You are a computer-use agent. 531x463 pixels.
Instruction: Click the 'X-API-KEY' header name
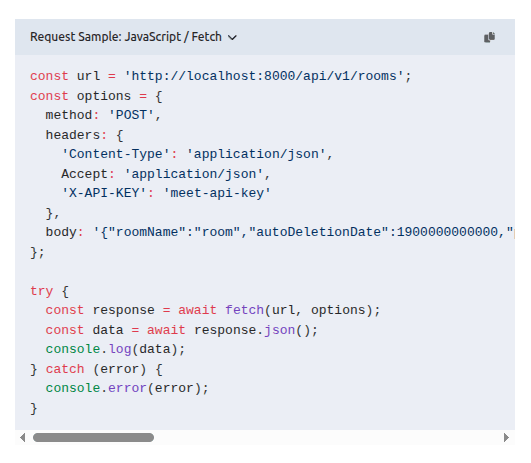click(x=104, y=193)
